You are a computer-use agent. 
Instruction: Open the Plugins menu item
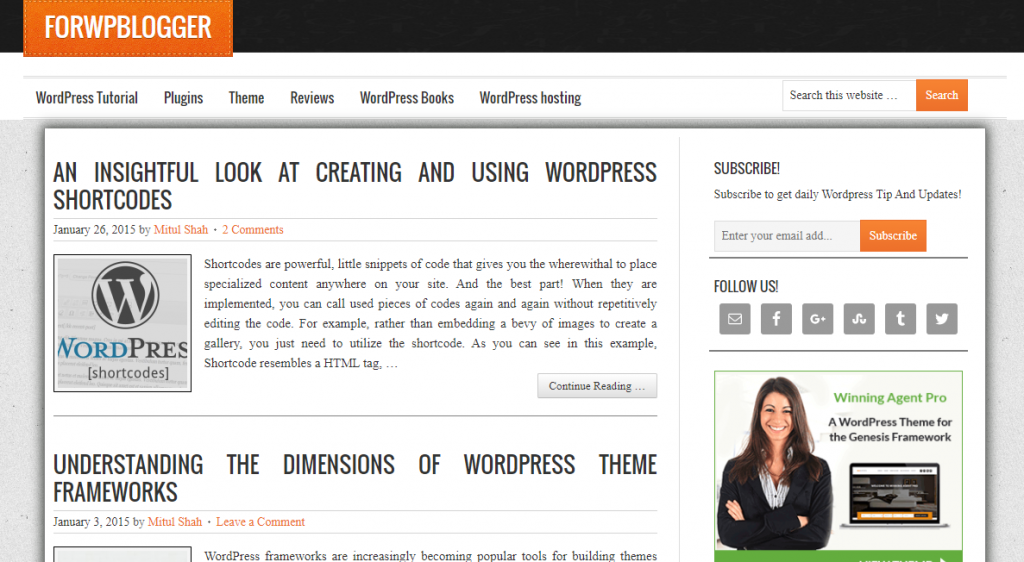(184, 98)
